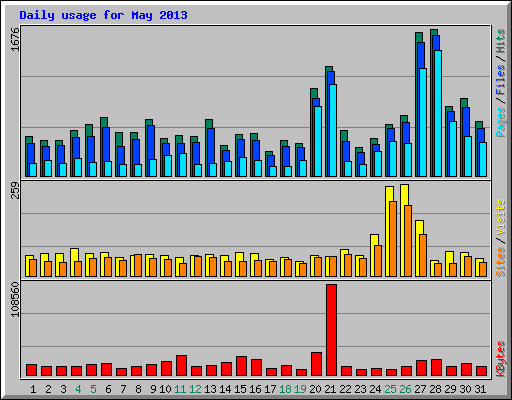Select the Visits legend label

(x=500, y=218)
